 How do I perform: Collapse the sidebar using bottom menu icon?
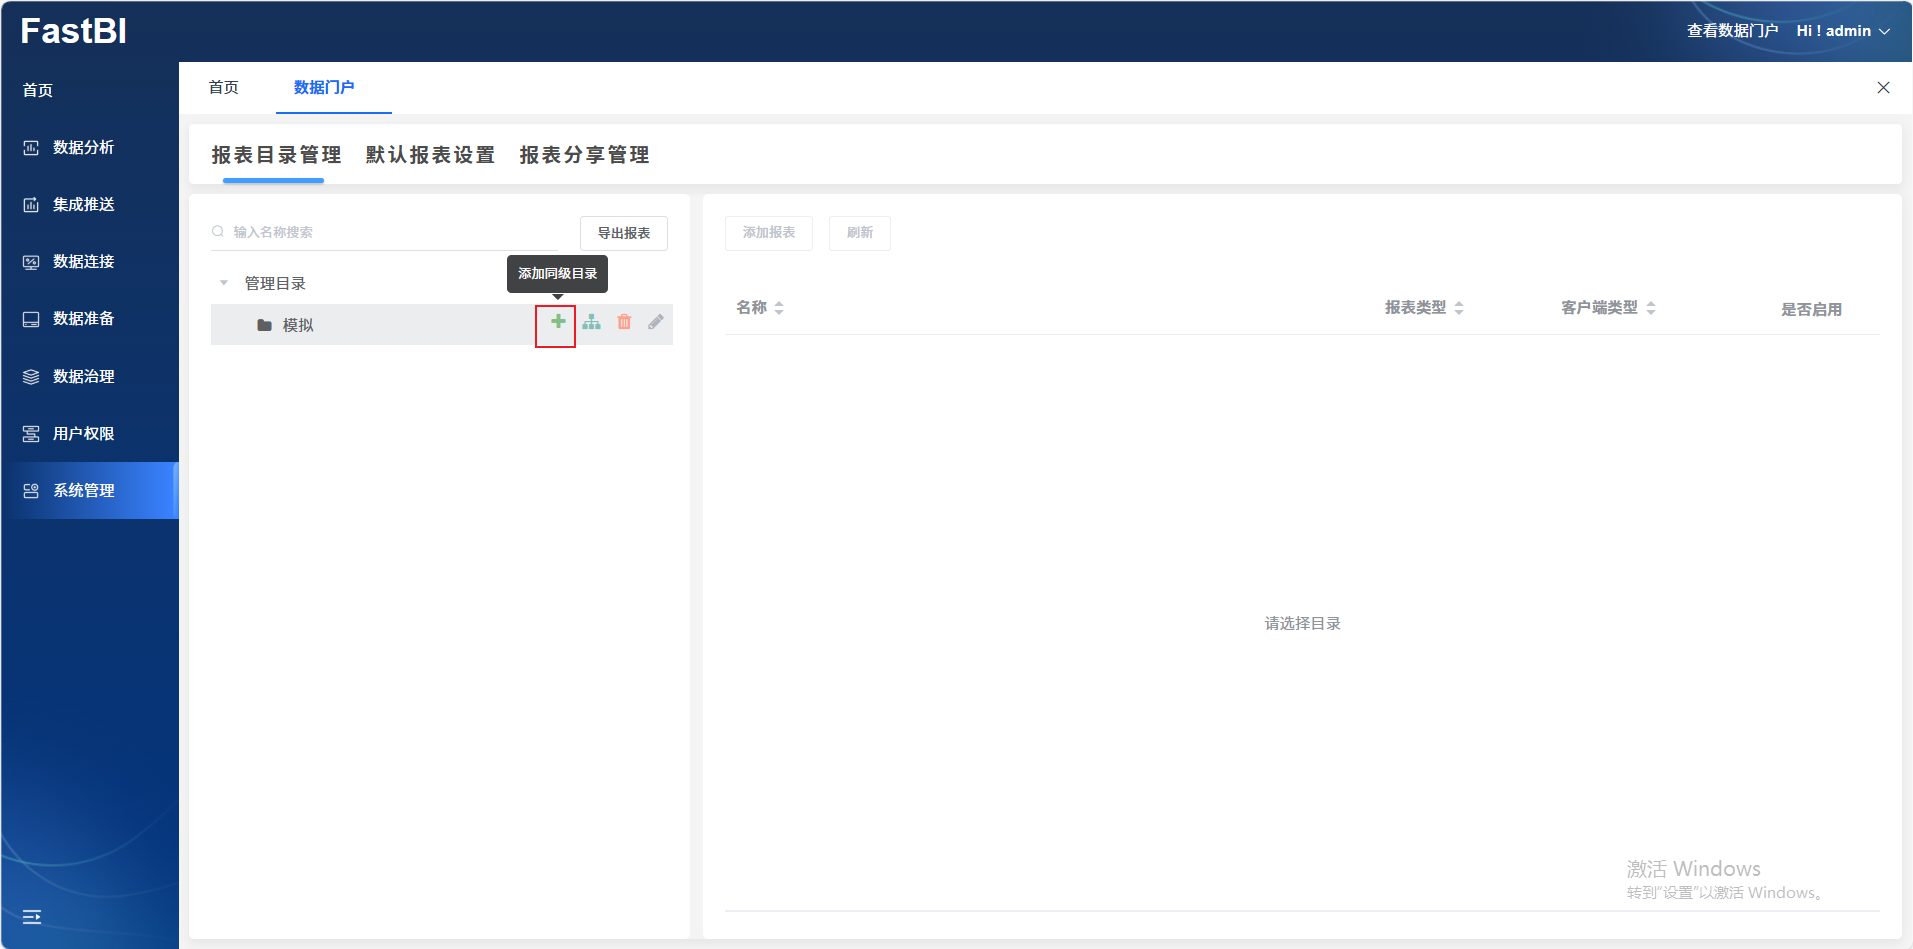32,917
